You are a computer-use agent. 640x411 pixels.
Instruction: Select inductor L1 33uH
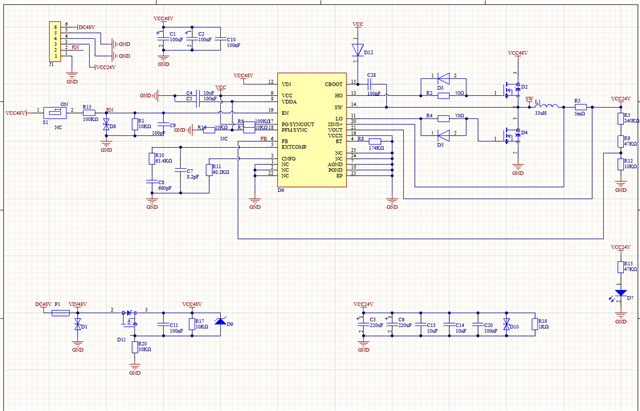(547, 107)
